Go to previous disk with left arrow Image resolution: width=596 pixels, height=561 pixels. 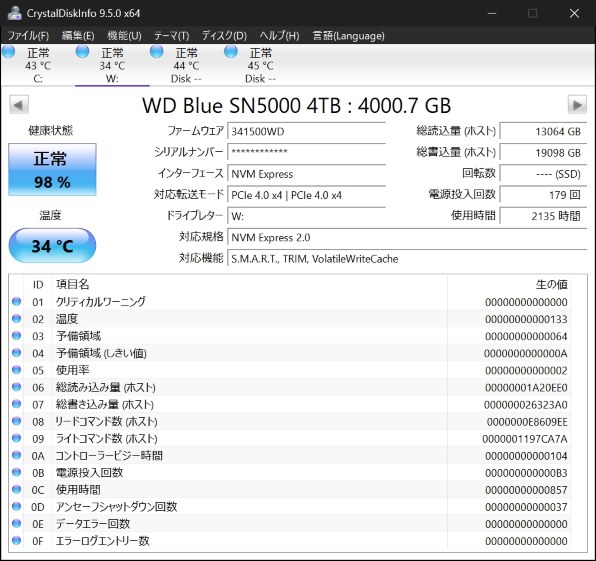(19, 105)
